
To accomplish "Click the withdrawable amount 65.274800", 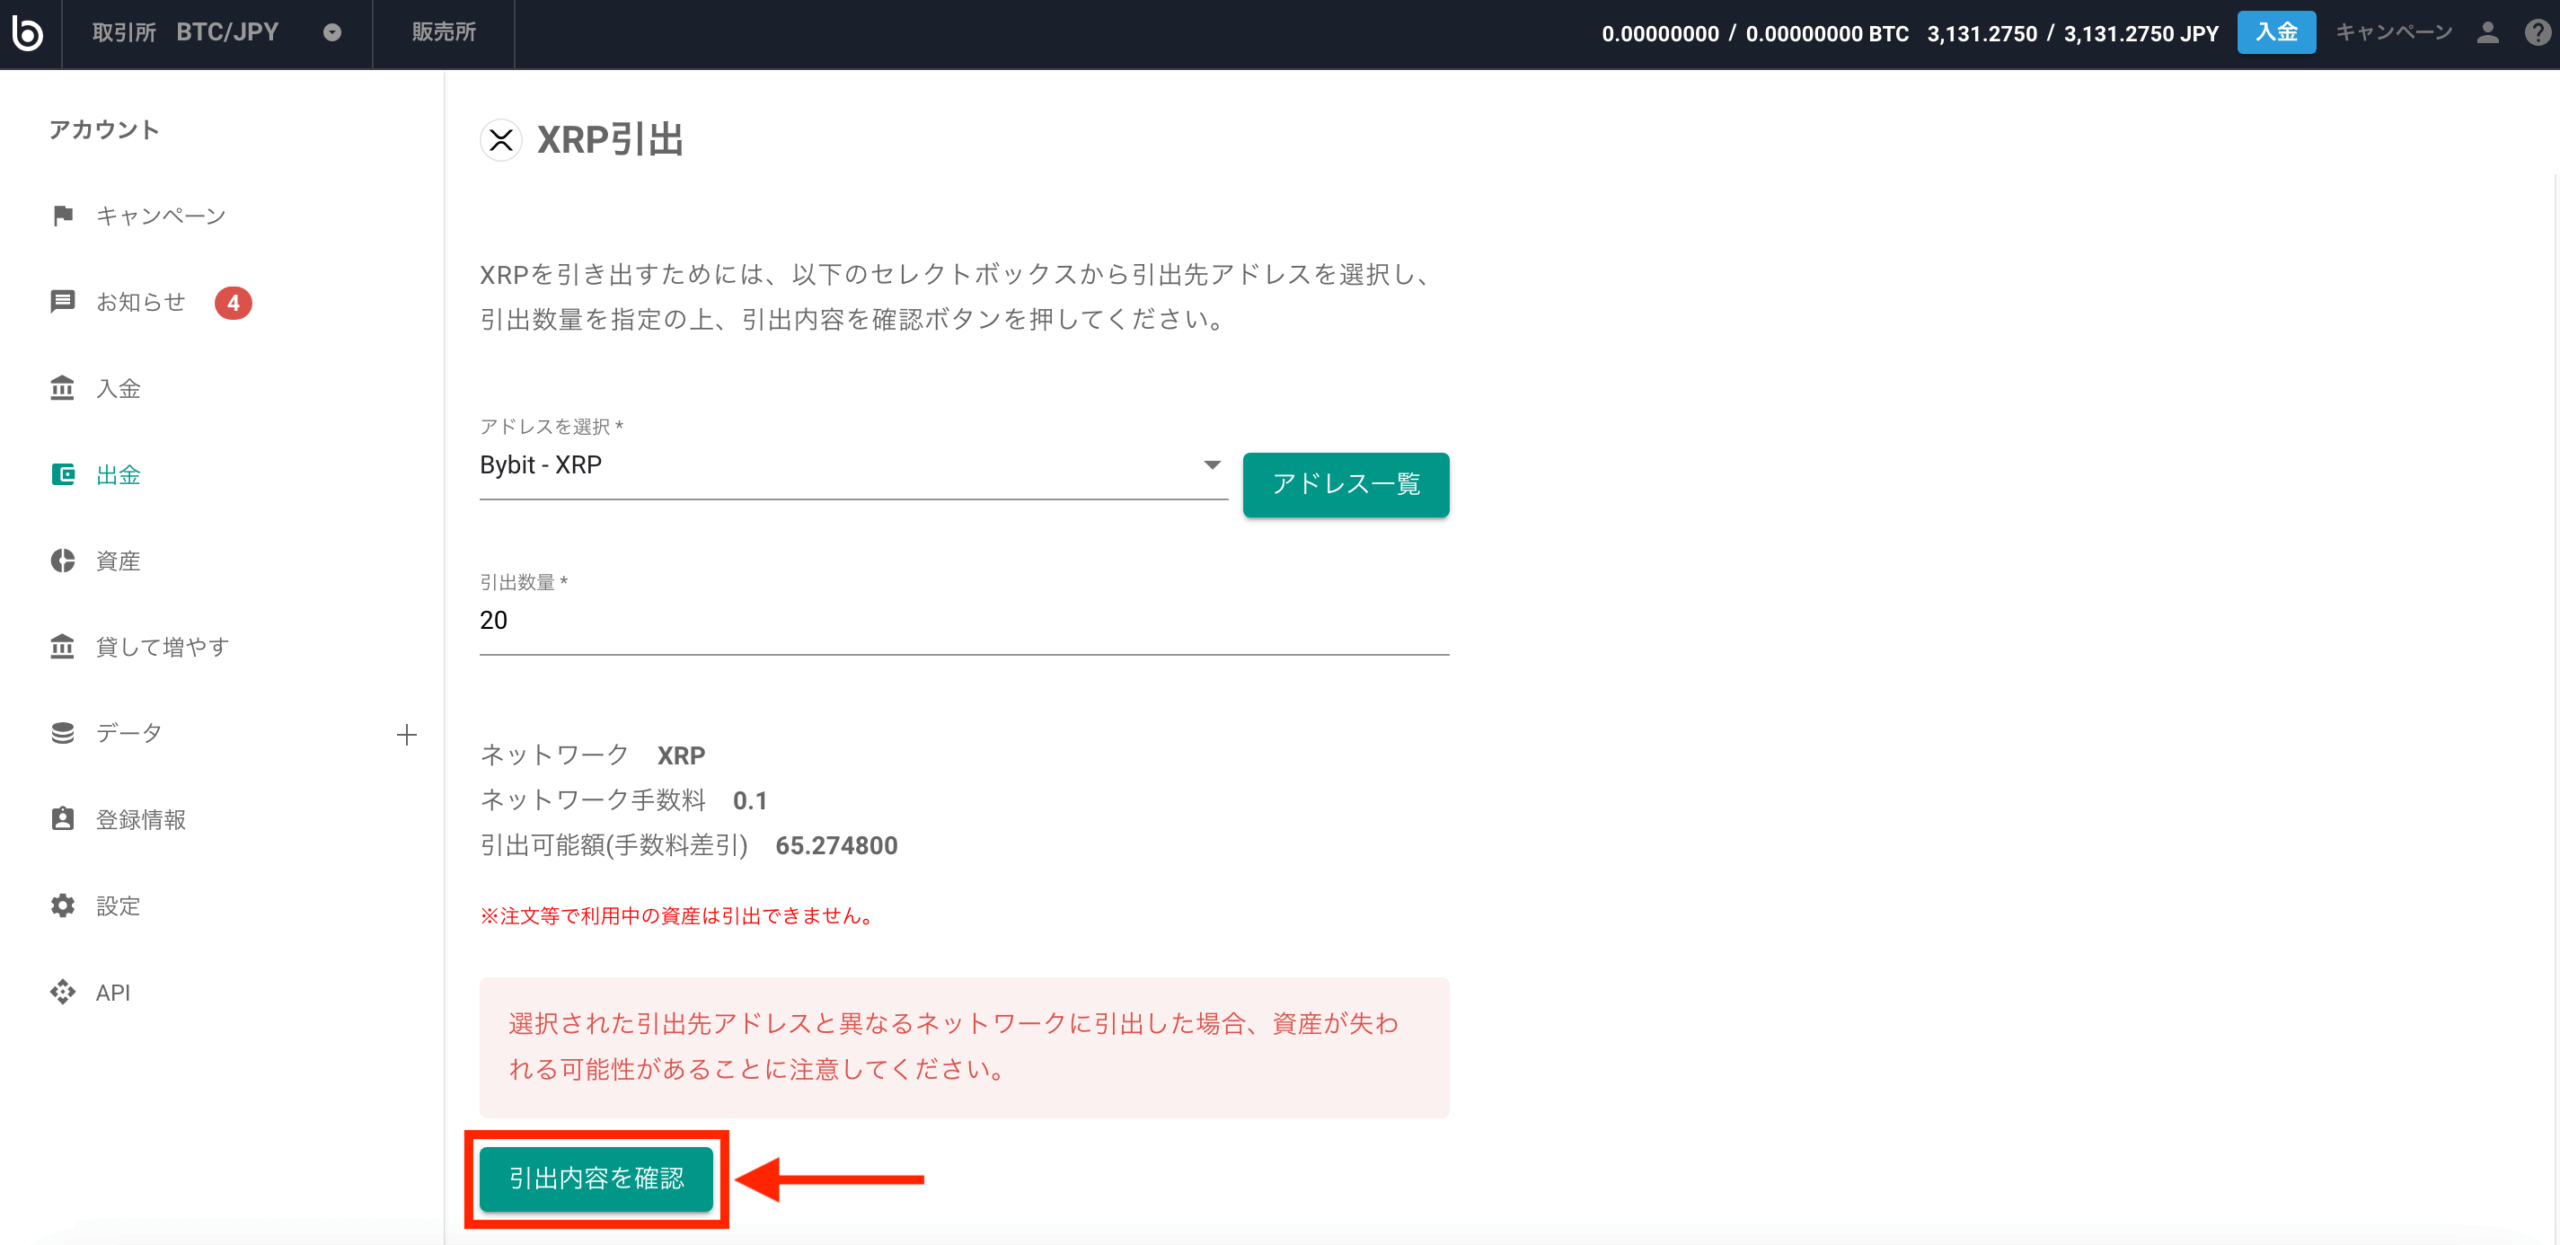I will [x=837, y=846].
